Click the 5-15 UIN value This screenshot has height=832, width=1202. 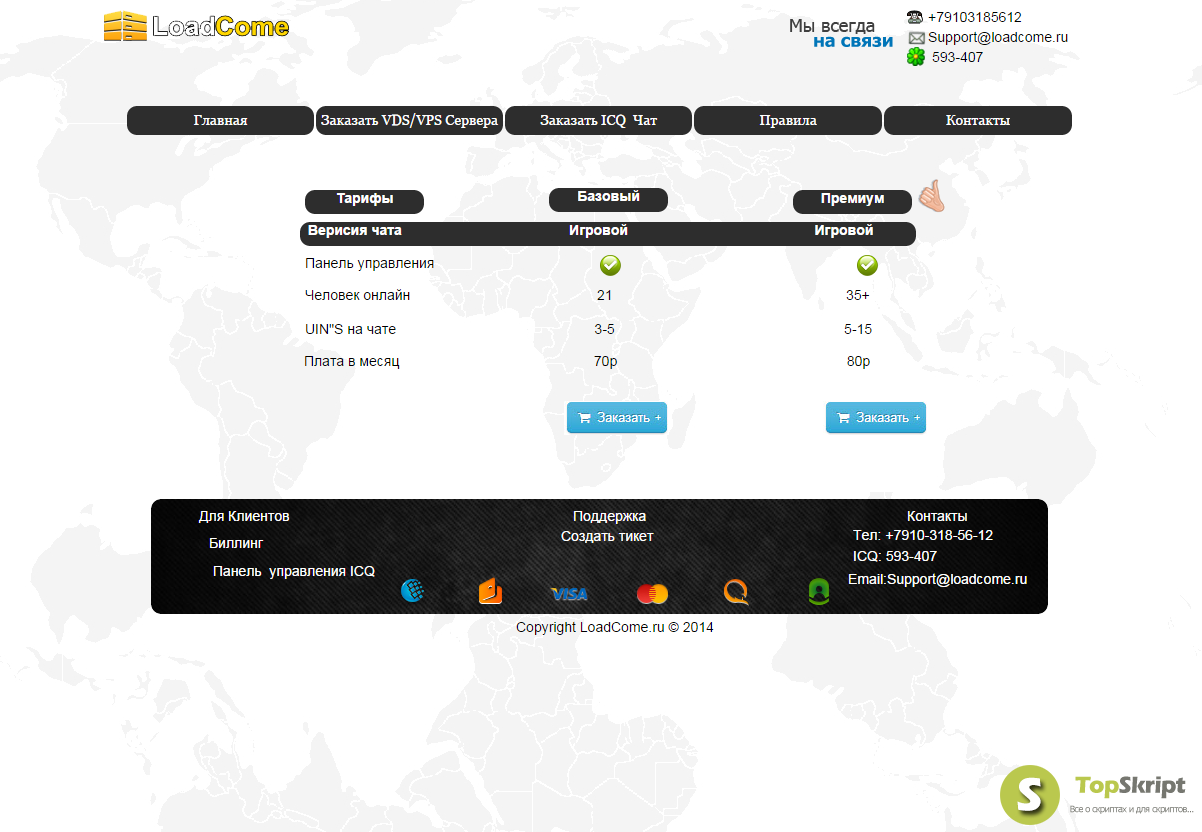858,329
